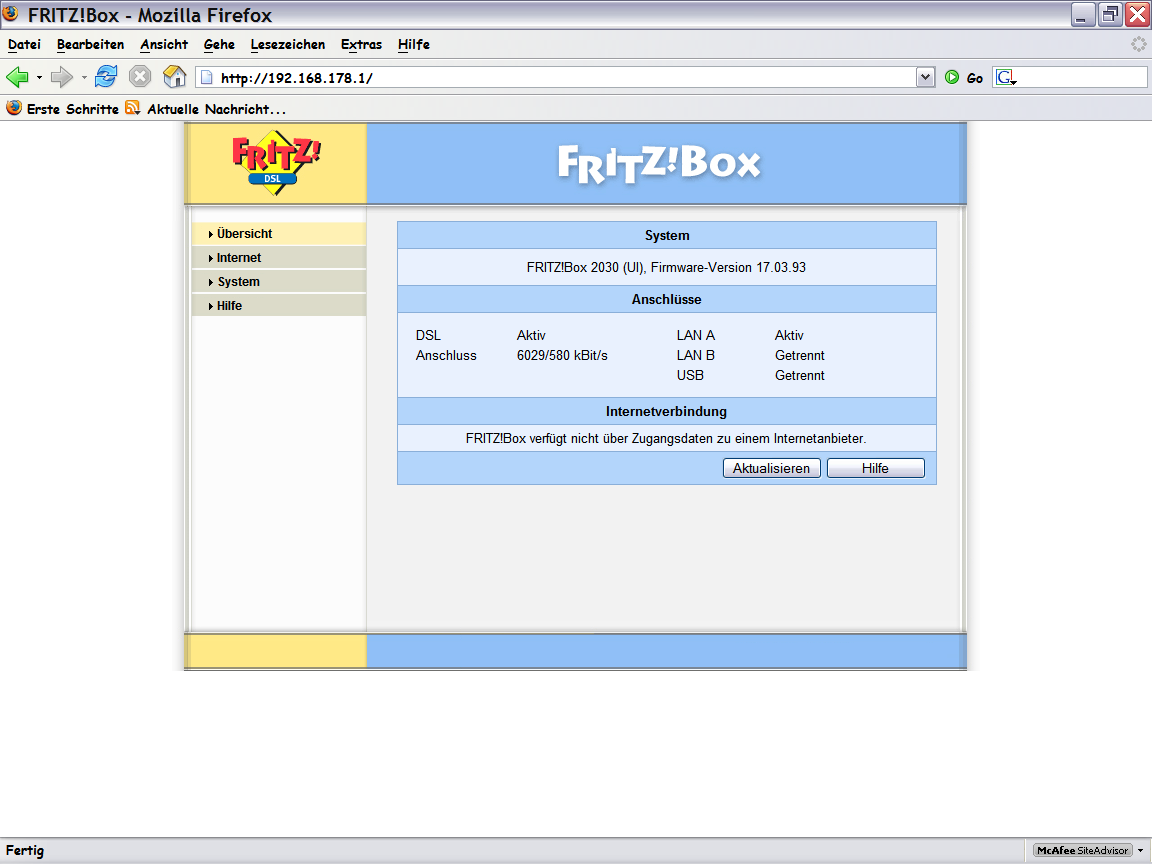Click the green Go button icon
1152x864 pixels.
click(x=952, y=77)
